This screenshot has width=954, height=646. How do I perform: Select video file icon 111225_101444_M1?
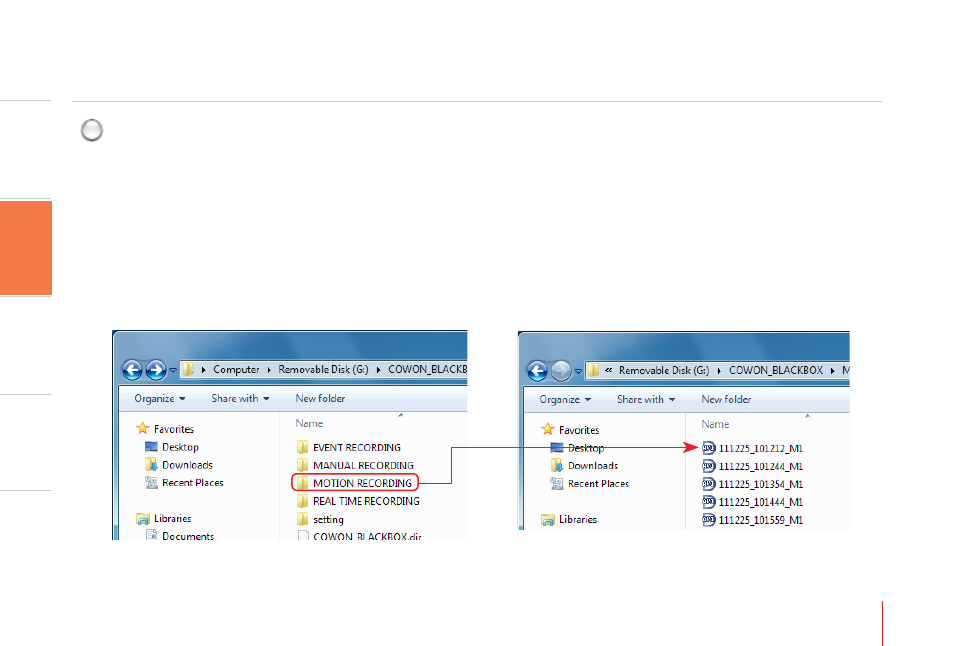pos(708,502)
